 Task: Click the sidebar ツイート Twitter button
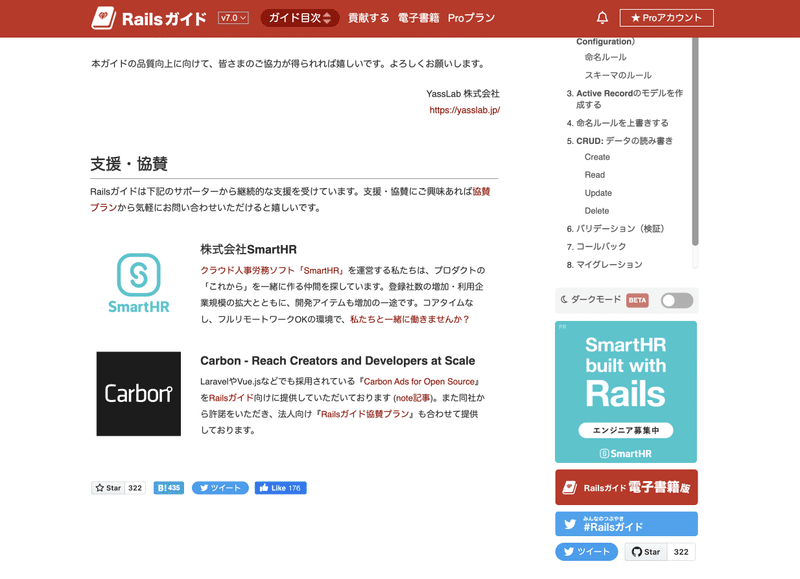tap(586, 551)
